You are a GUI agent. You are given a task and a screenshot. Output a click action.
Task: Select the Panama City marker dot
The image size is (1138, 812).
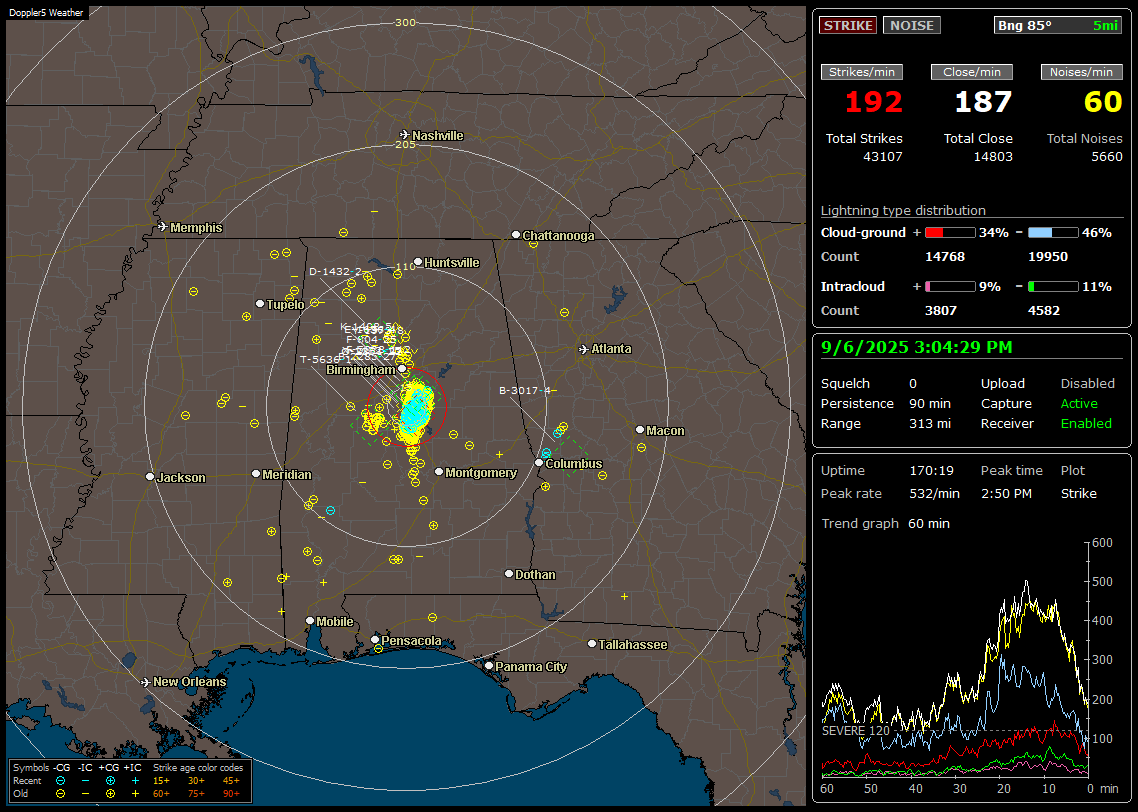pyautogui.click(x=489, y=665)
